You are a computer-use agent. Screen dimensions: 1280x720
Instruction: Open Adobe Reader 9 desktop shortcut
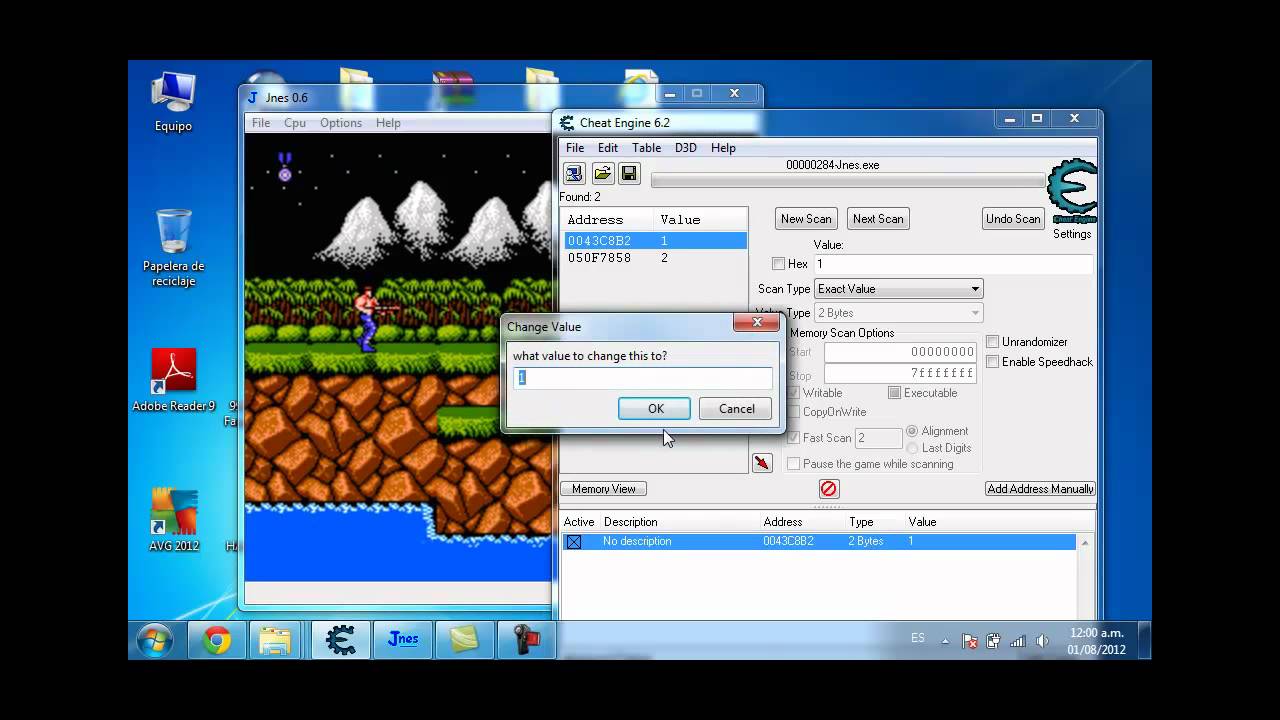[173, 381]
